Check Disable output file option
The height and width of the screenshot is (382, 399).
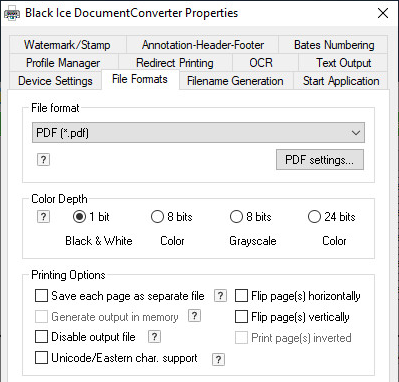[41, 337]
